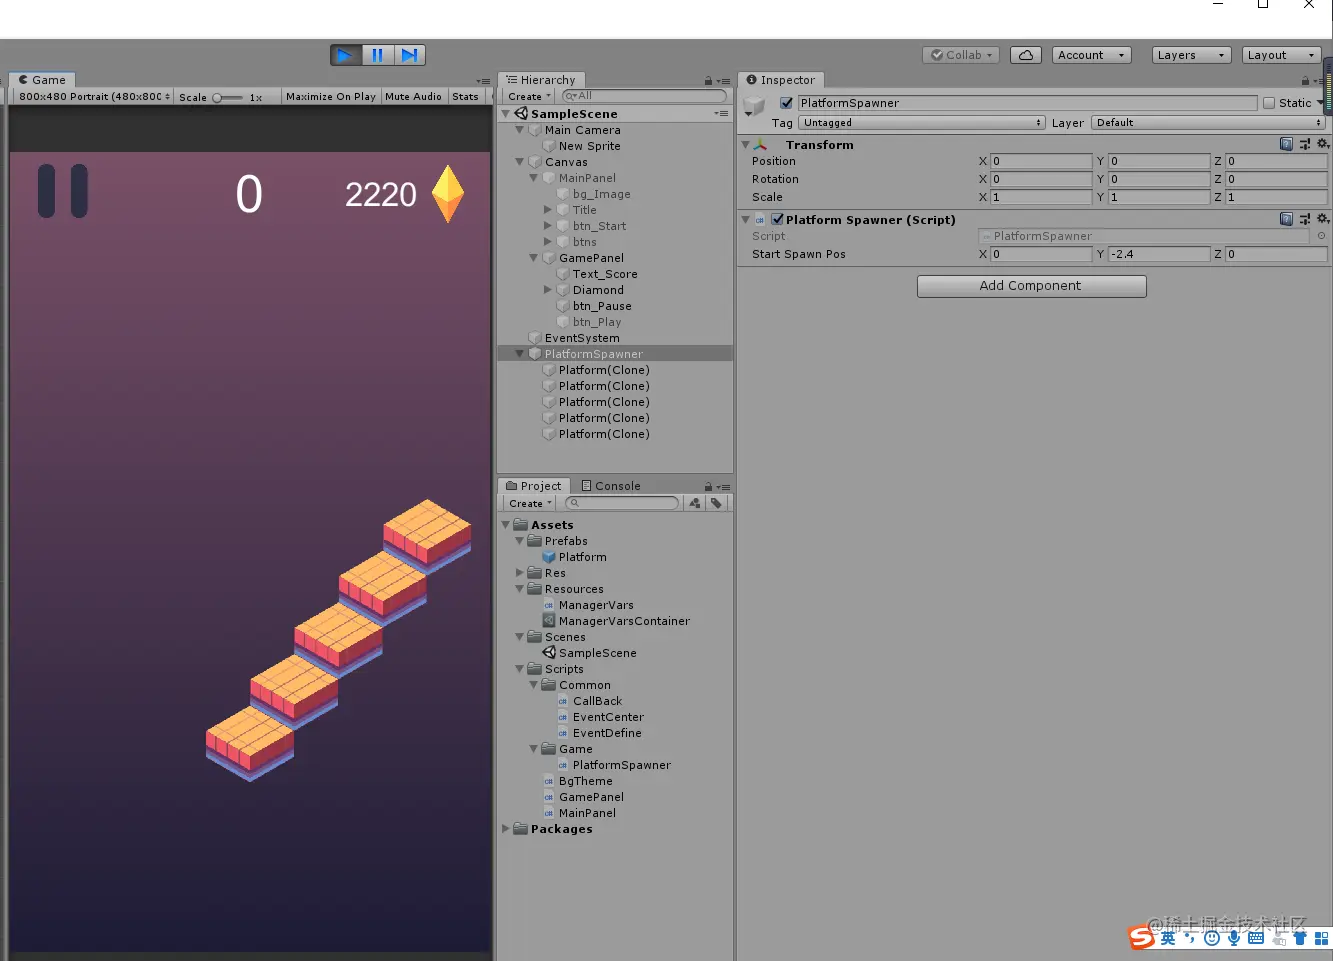Select New Sprite in the Hierarchy

point(589,146)
